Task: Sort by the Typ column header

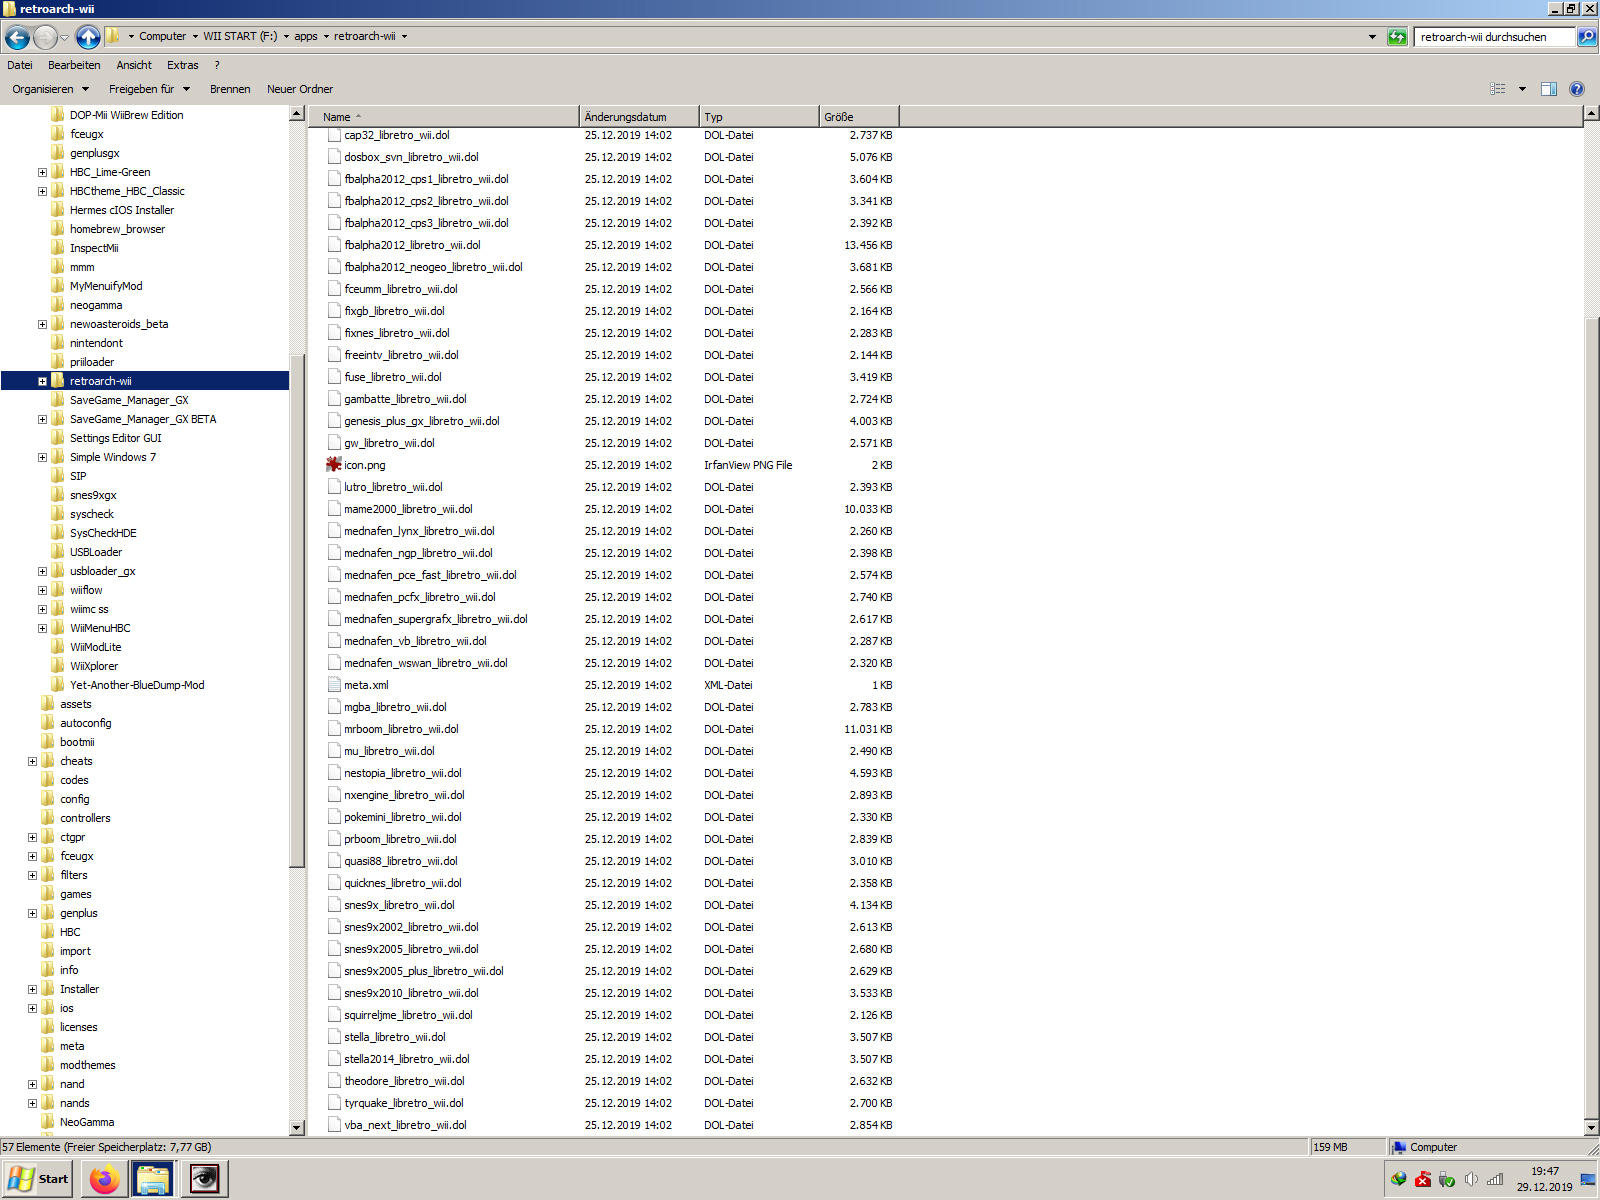Action: click(x=759, y=117)
